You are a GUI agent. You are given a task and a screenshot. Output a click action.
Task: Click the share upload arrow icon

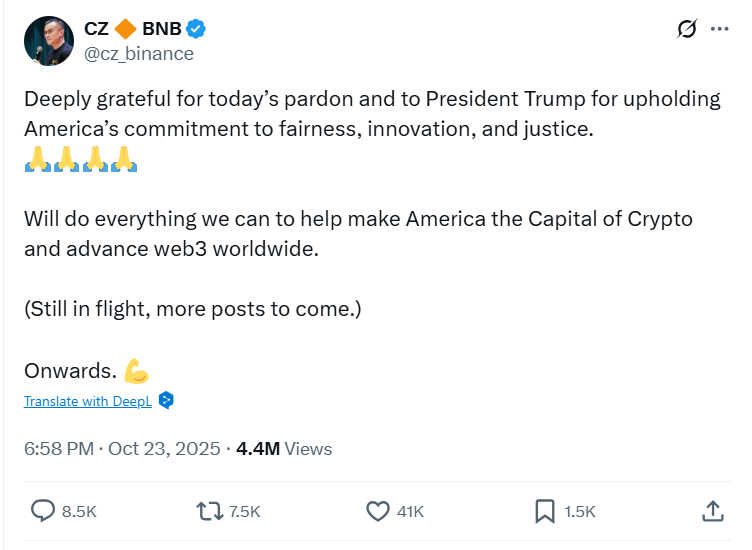pos(712,511)
